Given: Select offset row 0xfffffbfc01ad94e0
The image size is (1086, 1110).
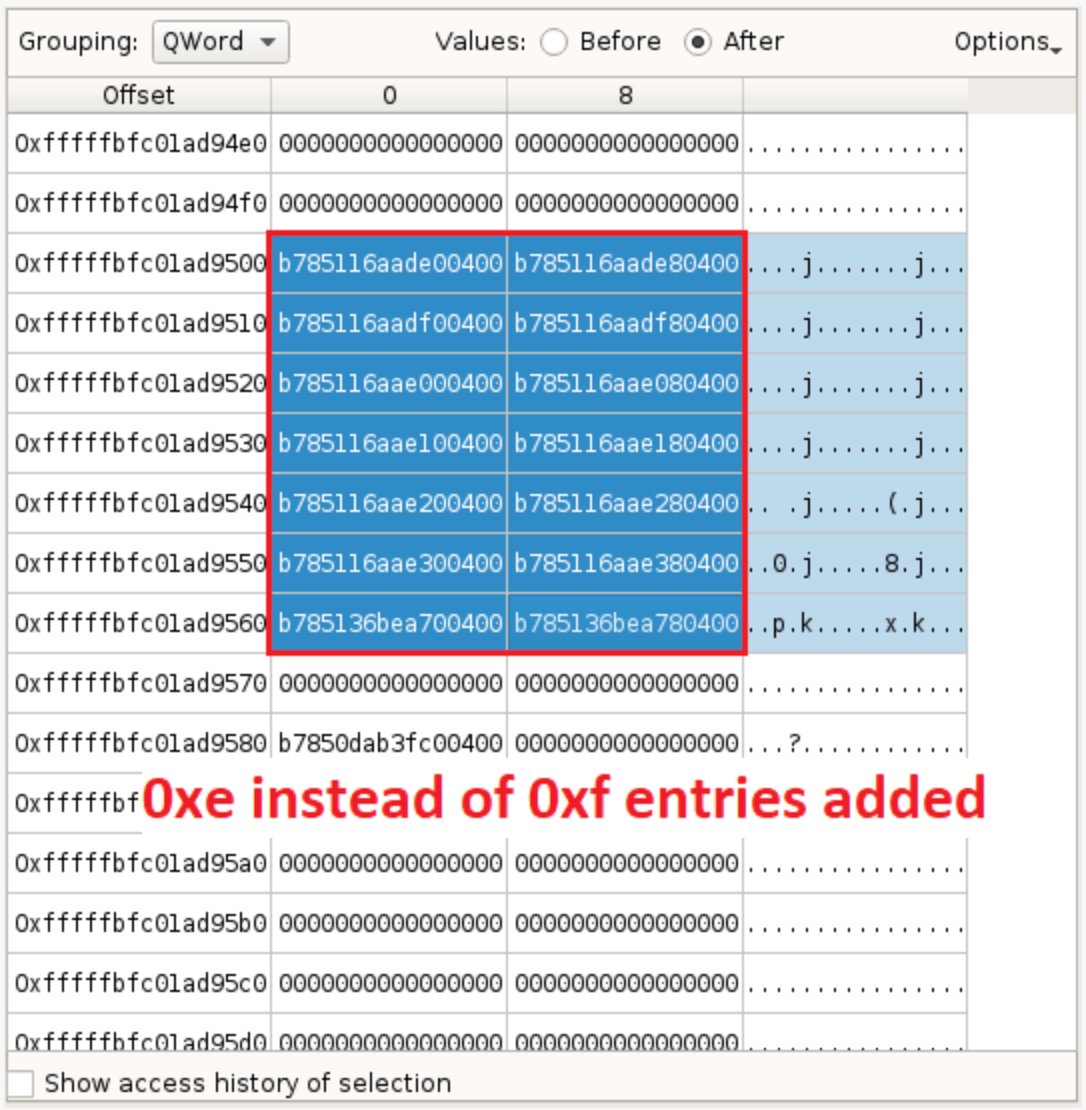Looking at the screenshot, I should click(140, 144).
